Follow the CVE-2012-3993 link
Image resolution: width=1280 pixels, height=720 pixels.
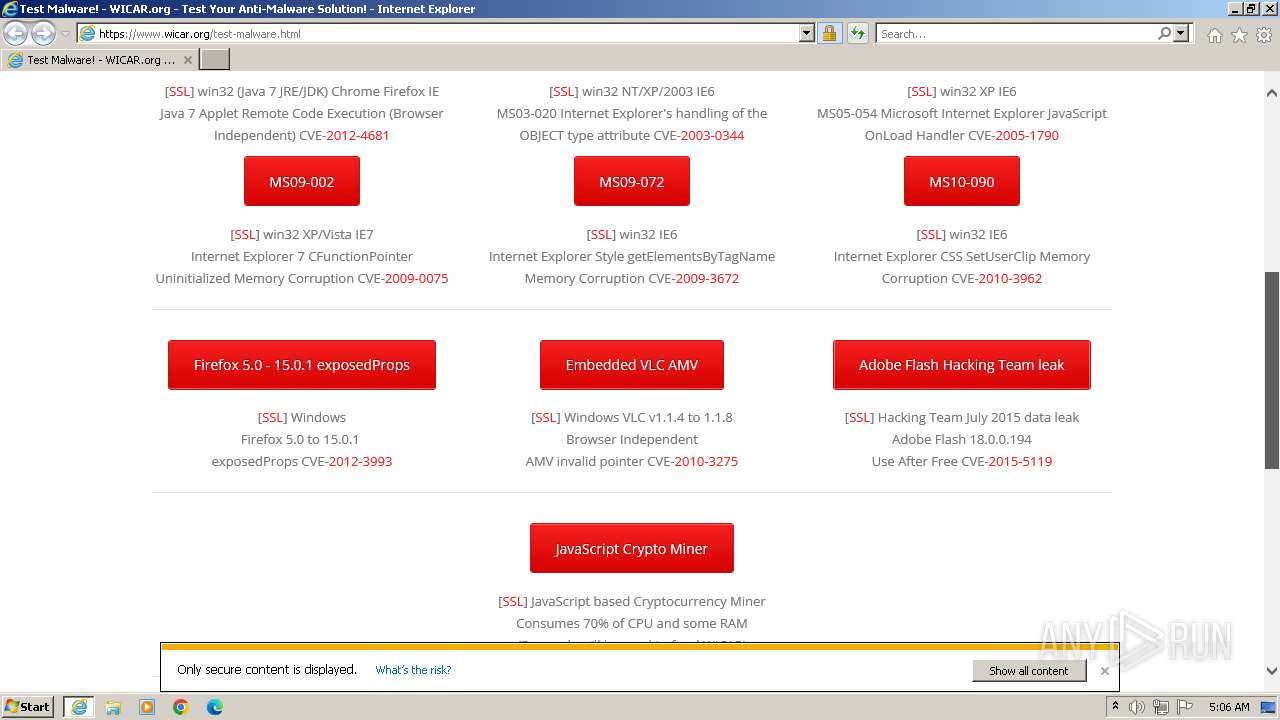(360, 461)
